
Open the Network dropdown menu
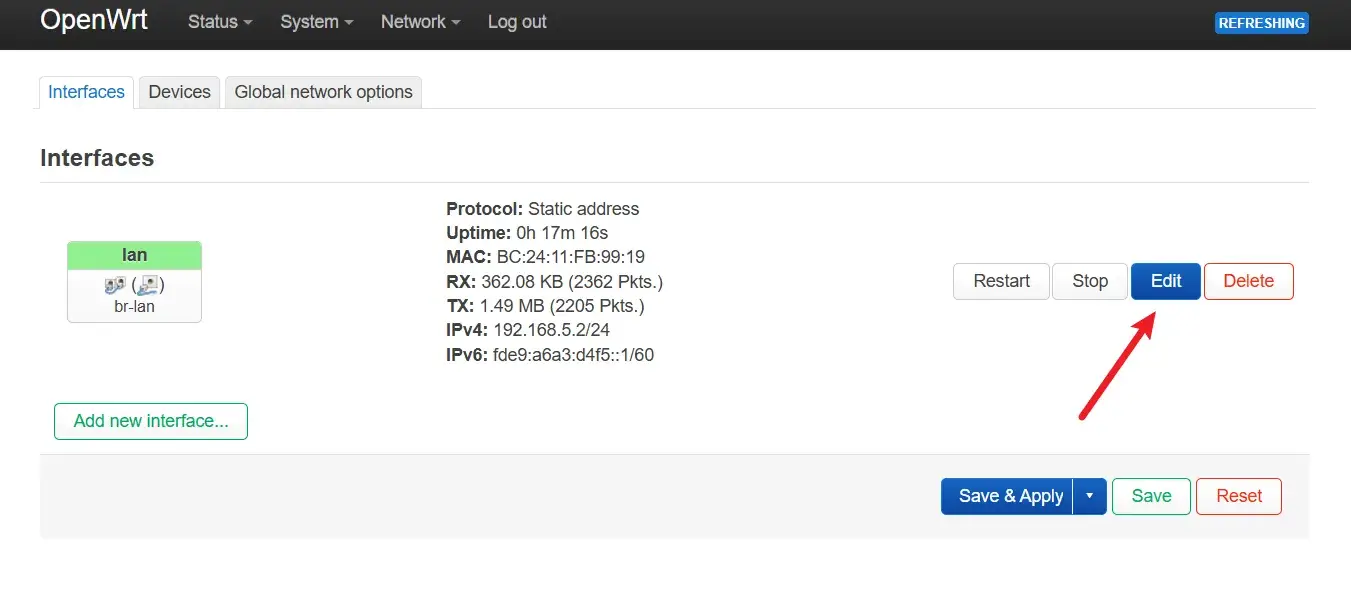pyautogui.click(x=420, y=22)
